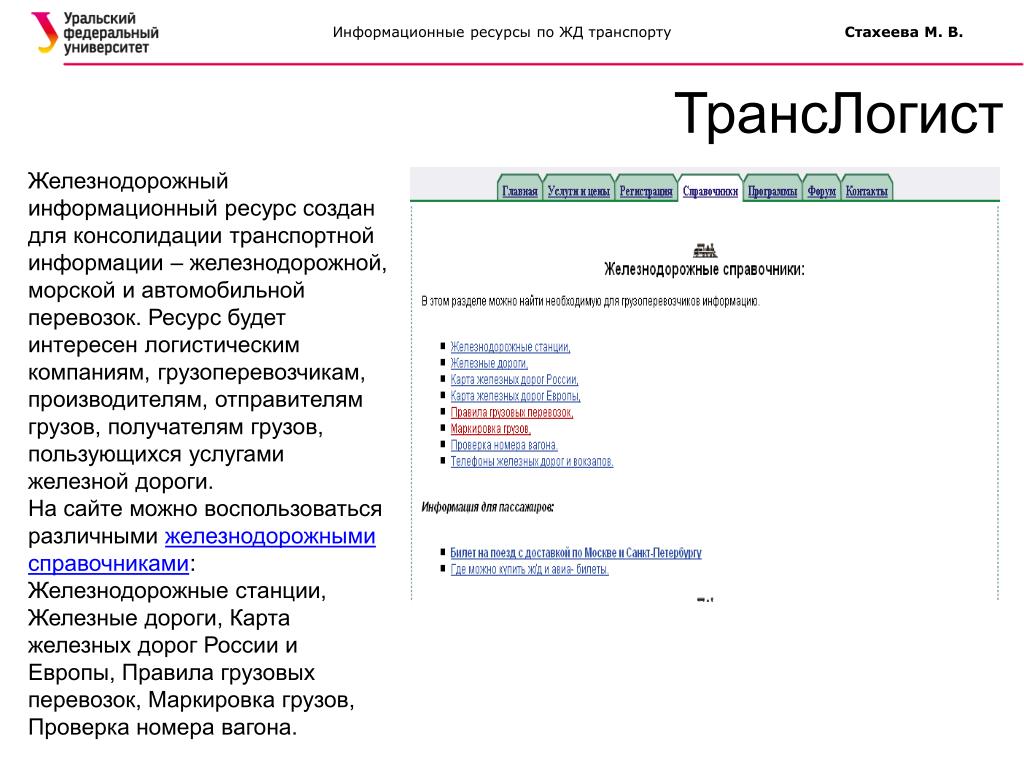1024x768 pixels.
Task: Select the ТрансЛогист slide title
Action: tap(838, 114)
